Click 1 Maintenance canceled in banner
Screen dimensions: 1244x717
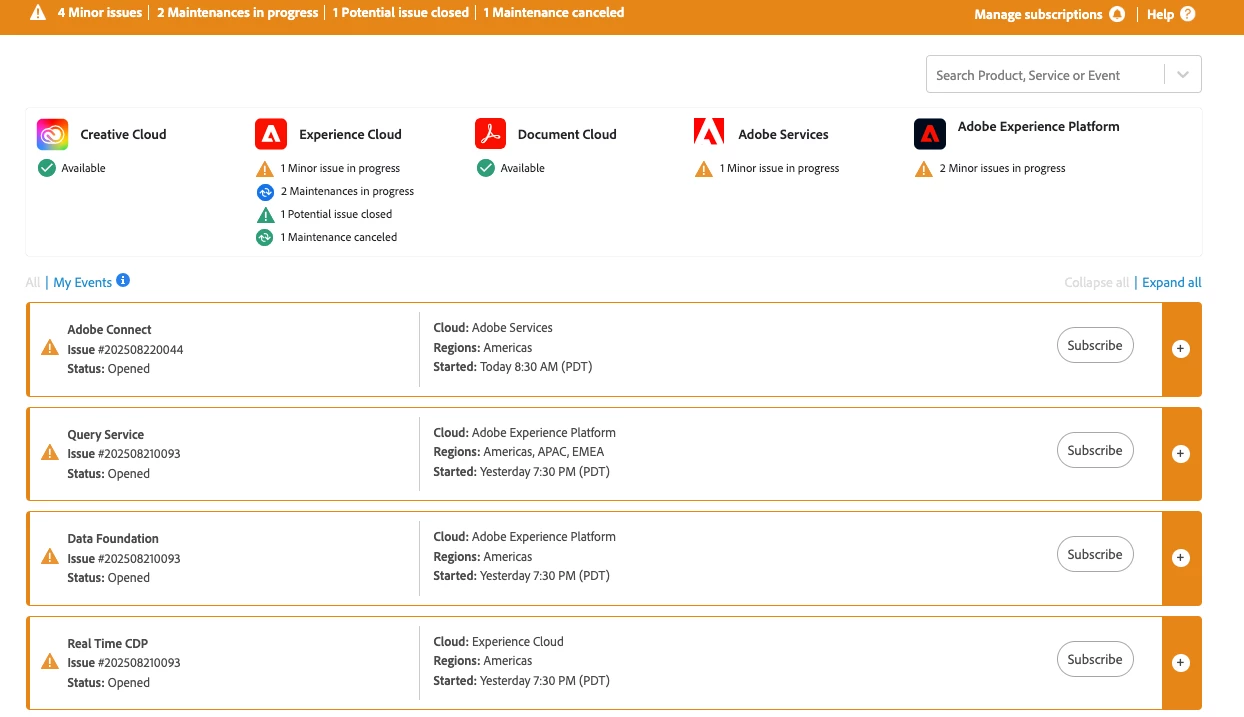pyautogui.click(x=553, y=13)
